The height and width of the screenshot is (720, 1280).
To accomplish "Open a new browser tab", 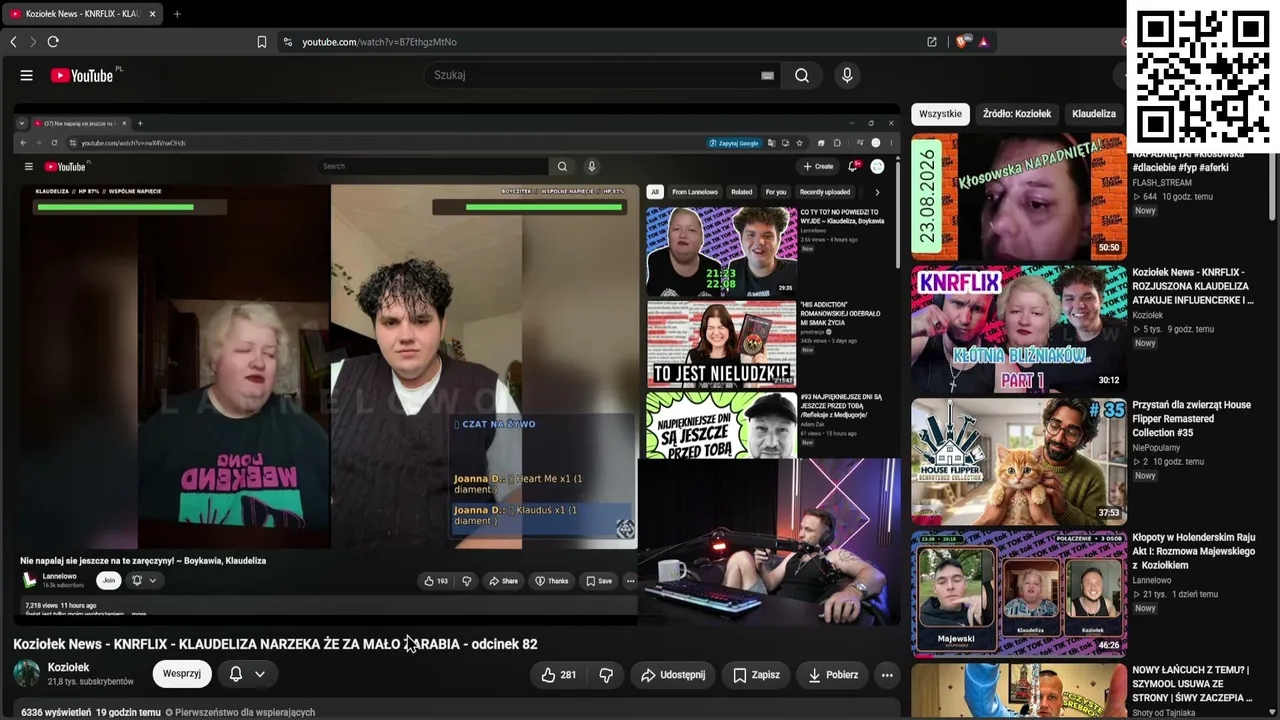I will (x=177, y=14).
